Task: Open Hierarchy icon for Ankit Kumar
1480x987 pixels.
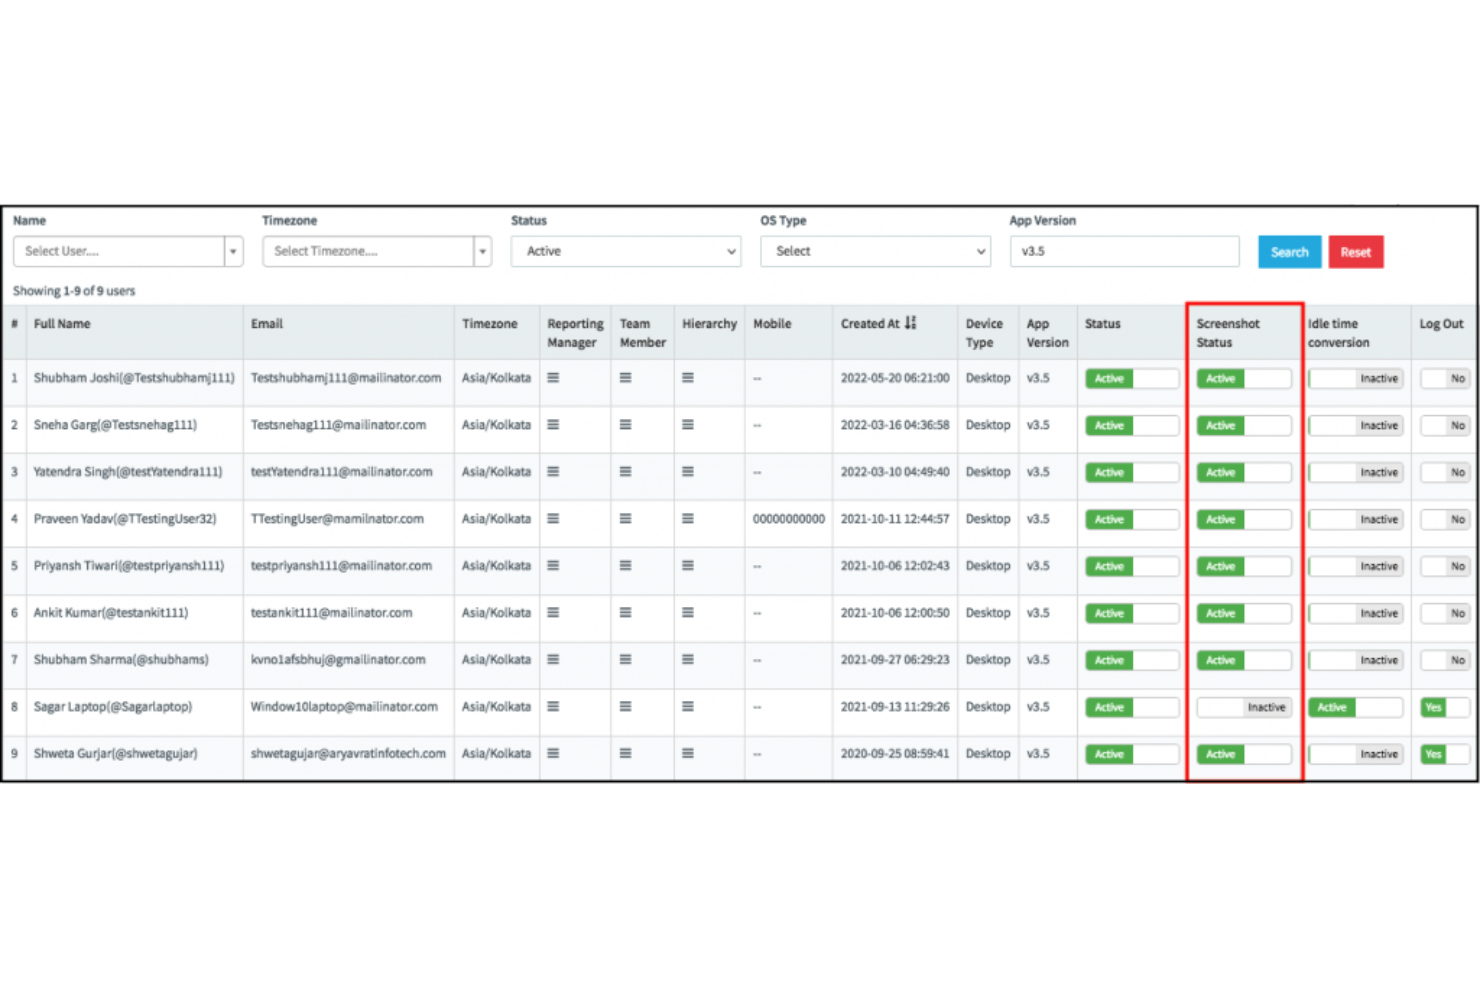Action: (688, 613)
